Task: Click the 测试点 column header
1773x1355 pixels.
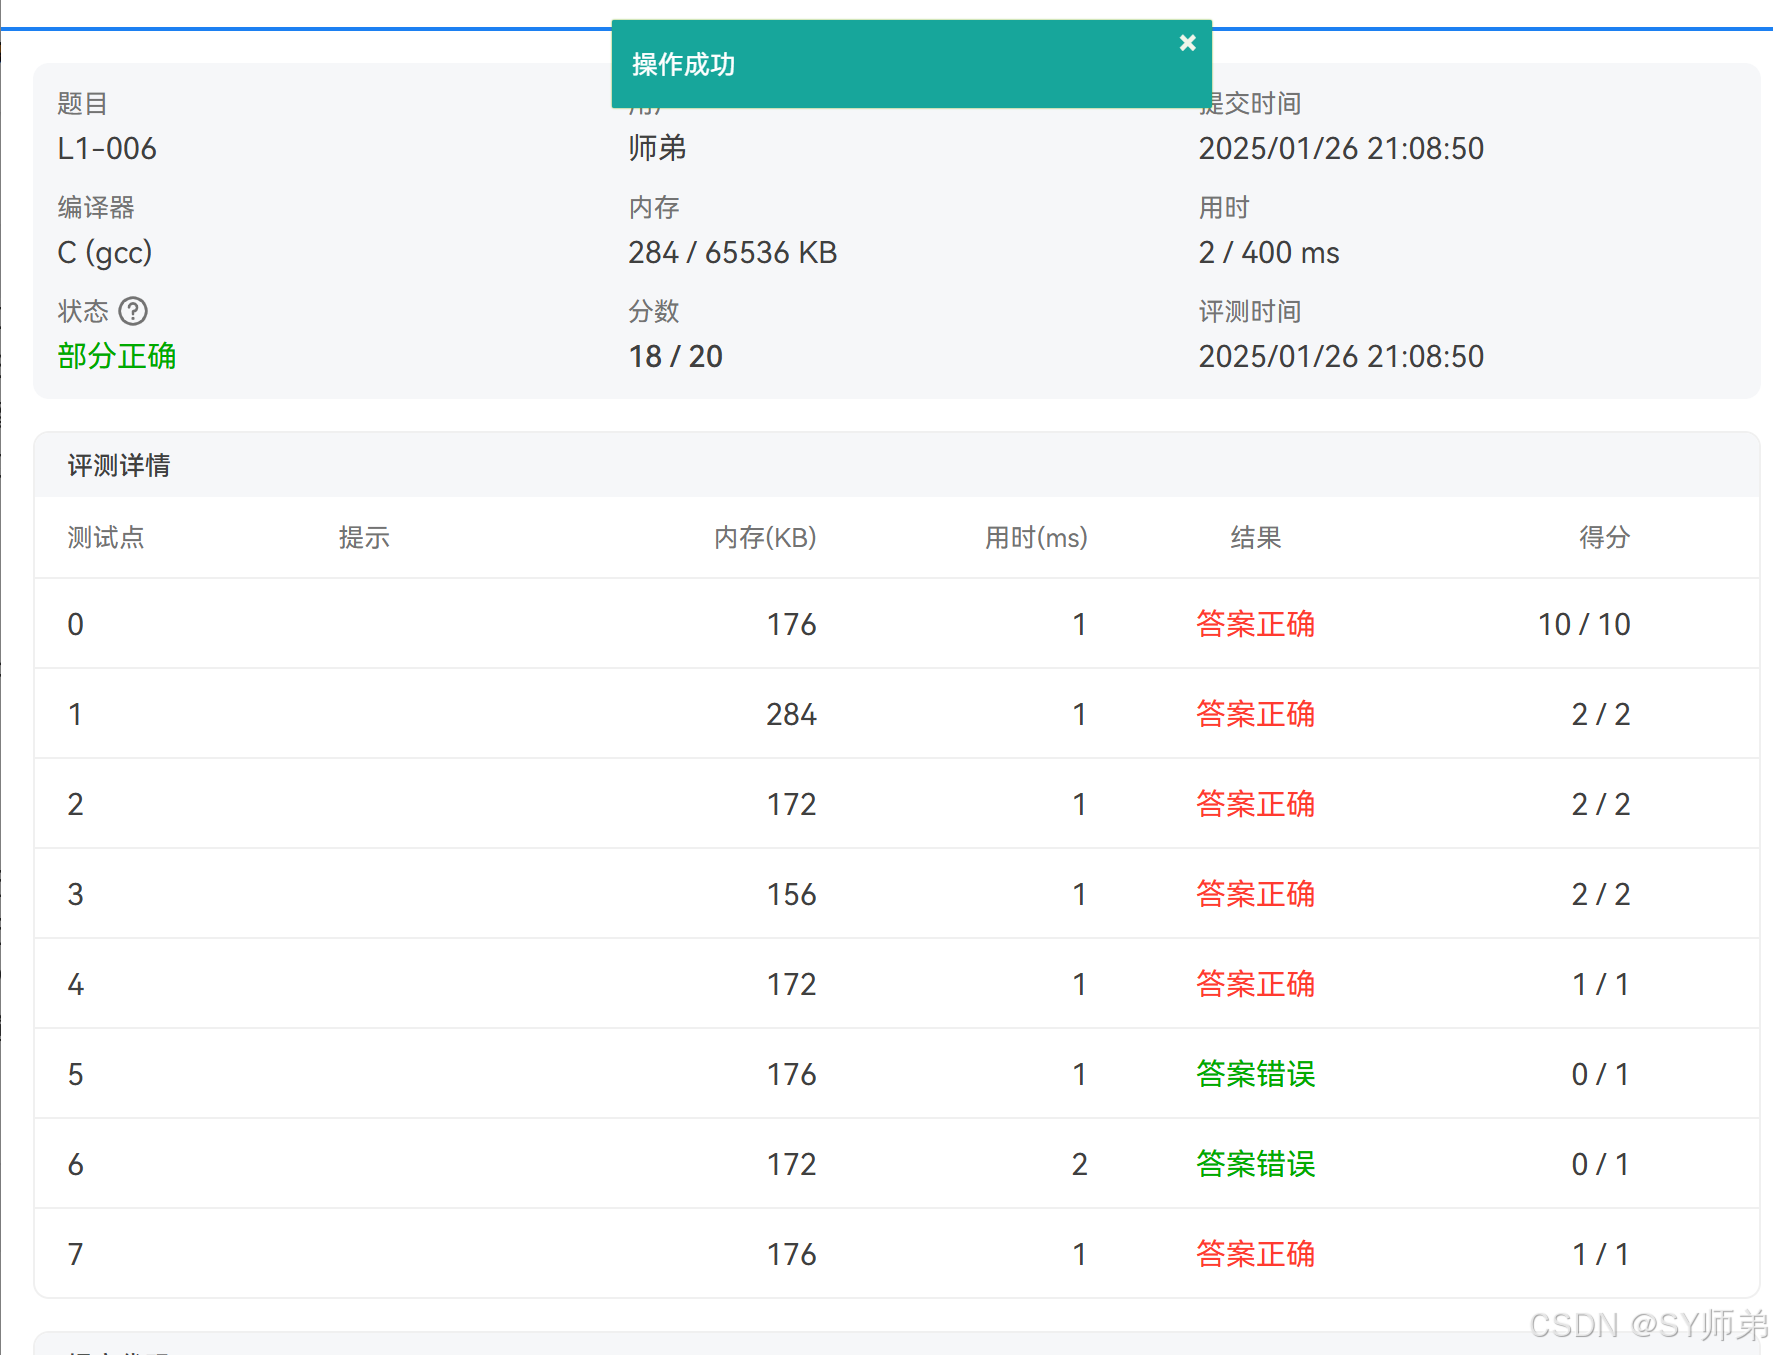Action: point(106,538)
